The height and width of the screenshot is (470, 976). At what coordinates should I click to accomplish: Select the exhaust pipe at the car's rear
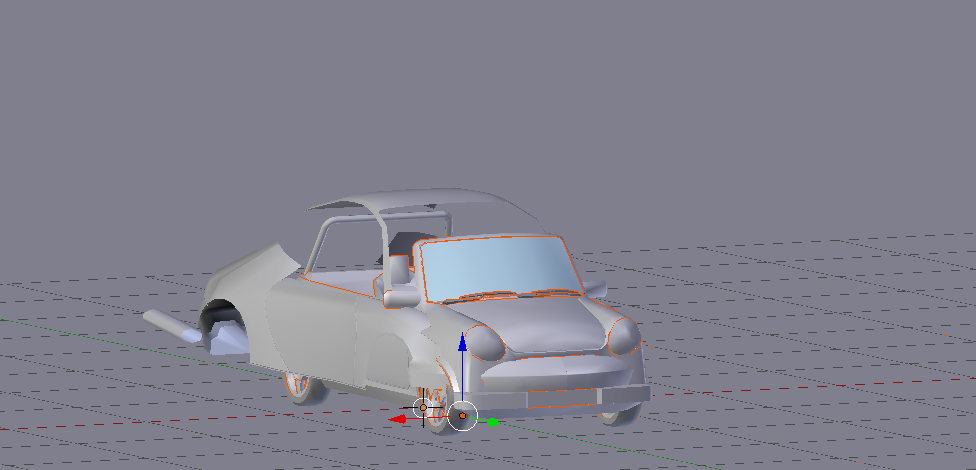[x=172, y=326]
